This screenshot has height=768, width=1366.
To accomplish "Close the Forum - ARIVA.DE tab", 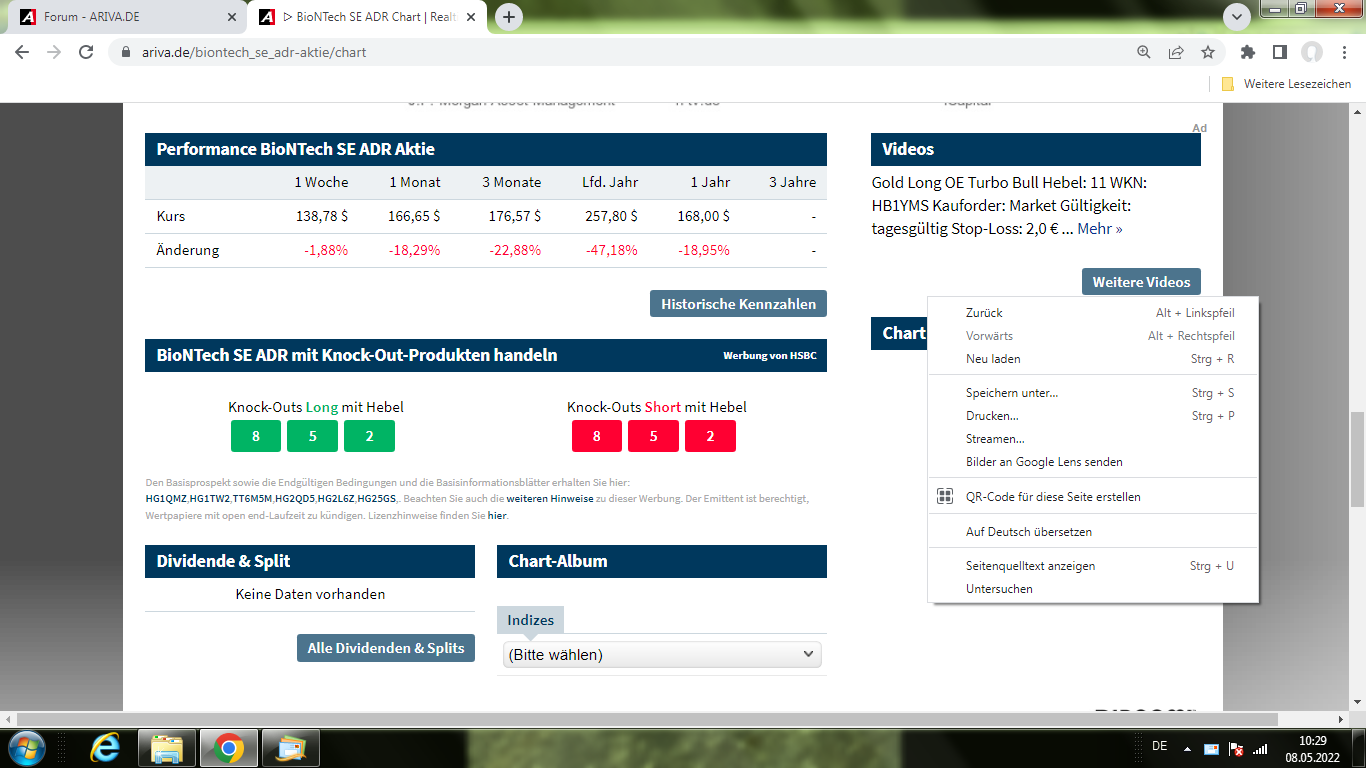I will 233,17.
